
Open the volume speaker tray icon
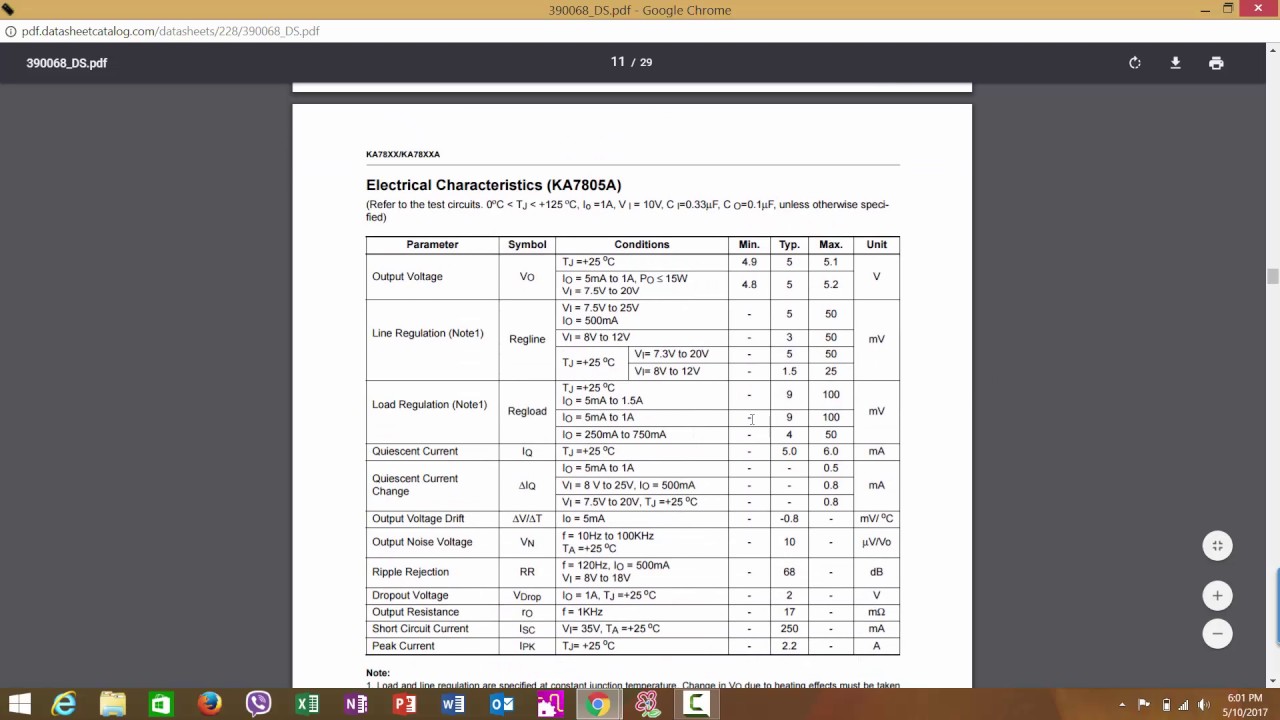click(1203, 704)
